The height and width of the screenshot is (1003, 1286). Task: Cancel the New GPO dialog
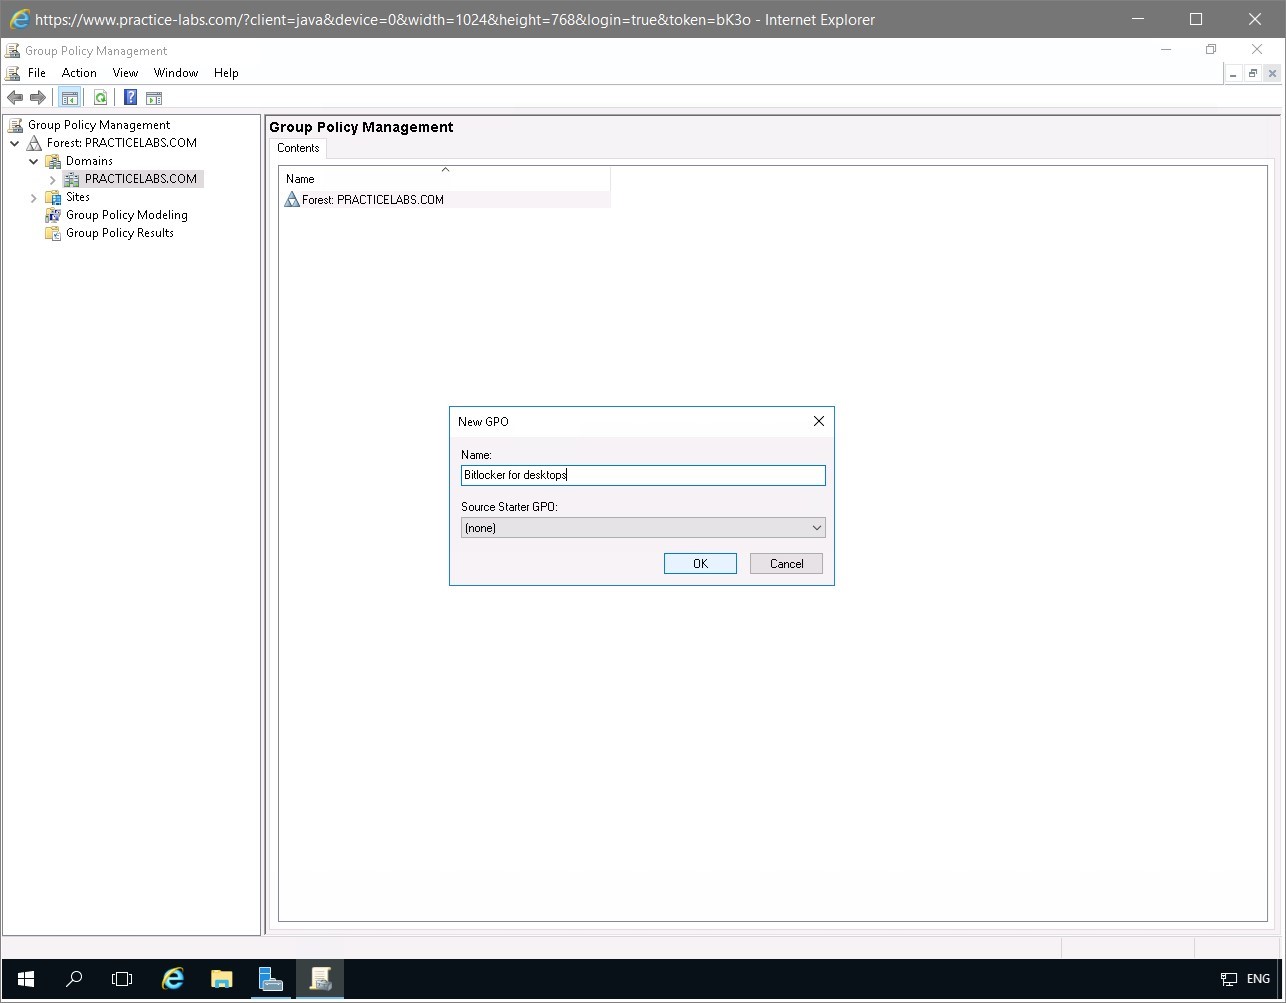(785, 563)
